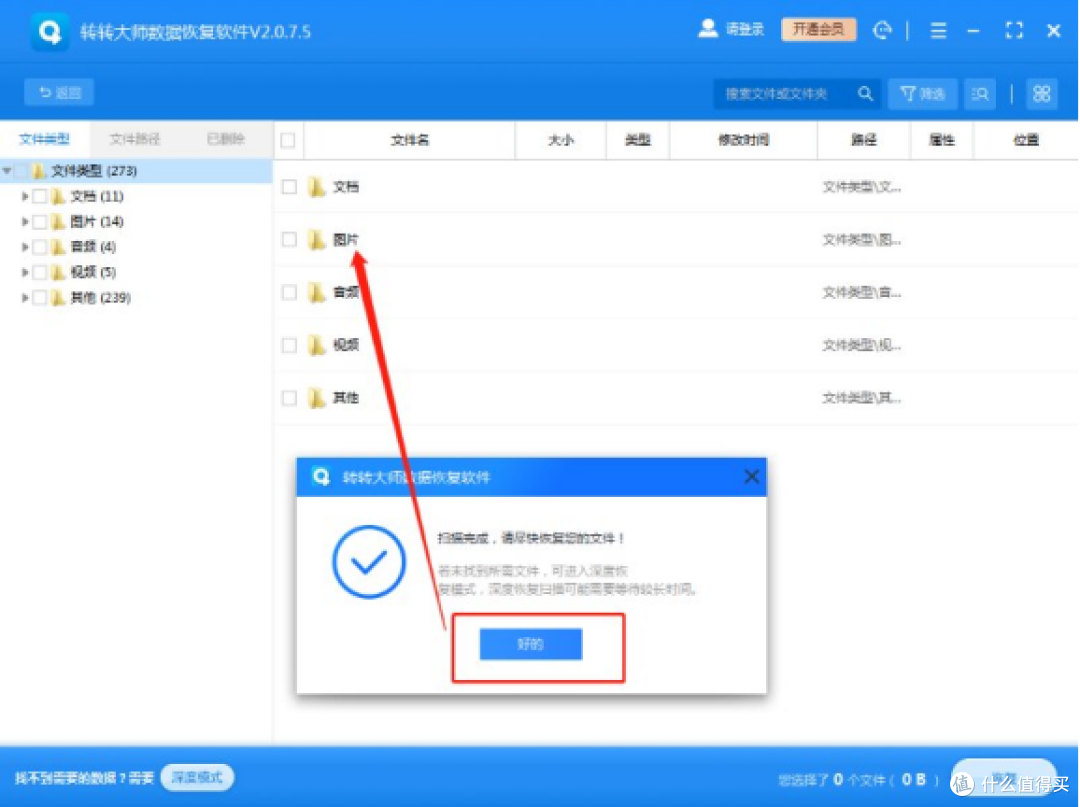The height and width of the screenshot is (807, 1080).
Task: Check the 其他 (239) tree checkbox
Action: (40, 297)
